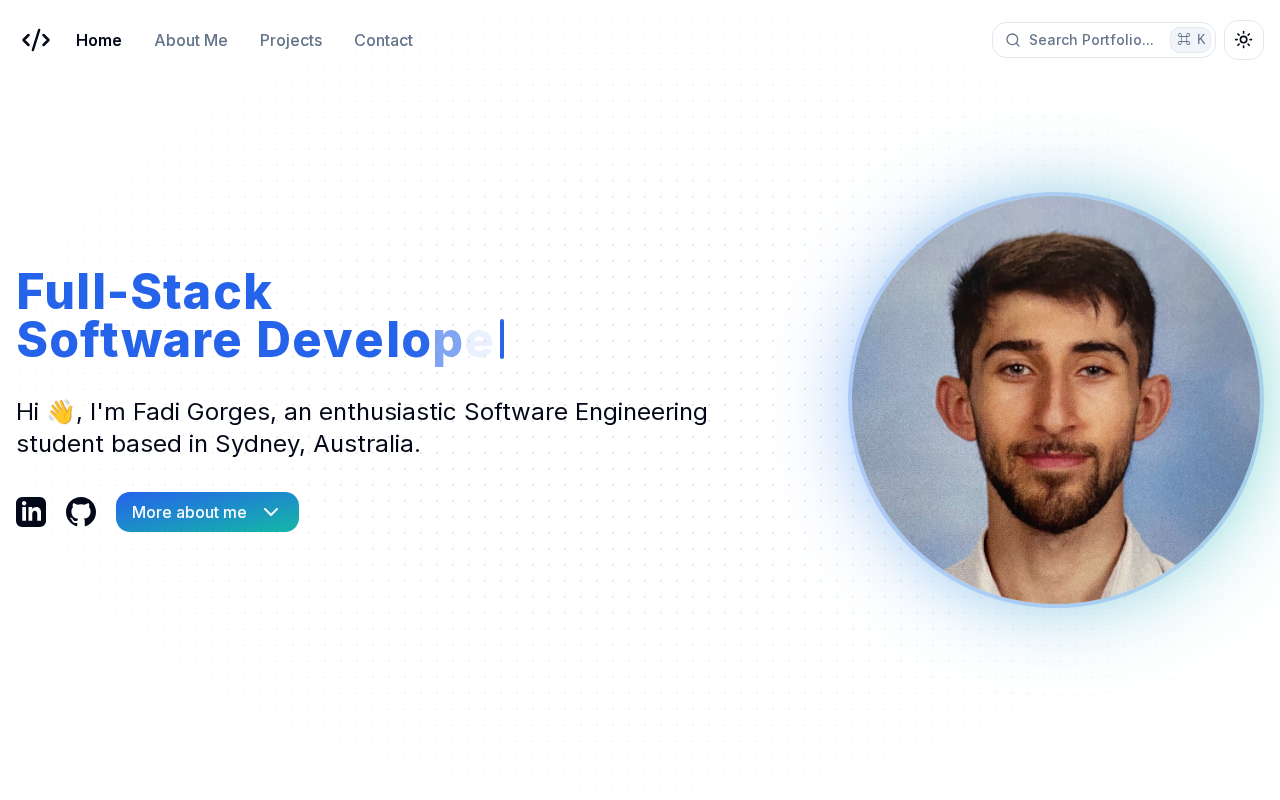The width and height of the screenshot is (1280, 800).
Task: Click the code brackets logo icon
Action: pyautogui.click(x=36, y=40)
